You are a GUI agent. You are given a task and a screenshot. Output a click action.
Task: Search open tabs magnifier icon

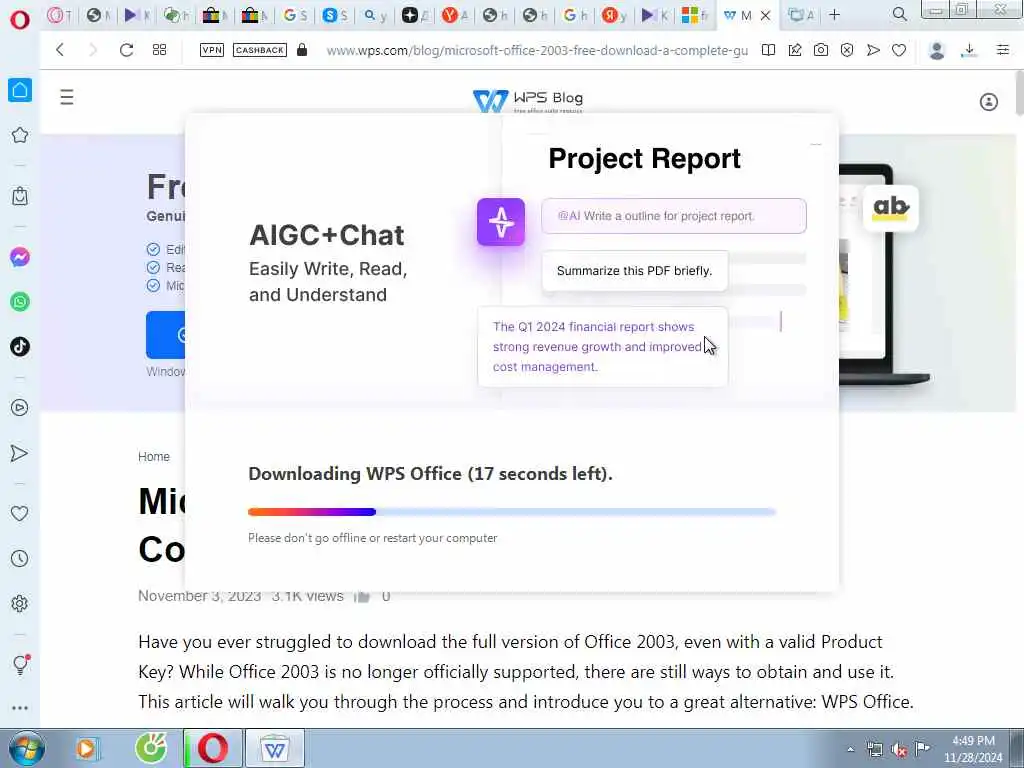coord(899,14)
